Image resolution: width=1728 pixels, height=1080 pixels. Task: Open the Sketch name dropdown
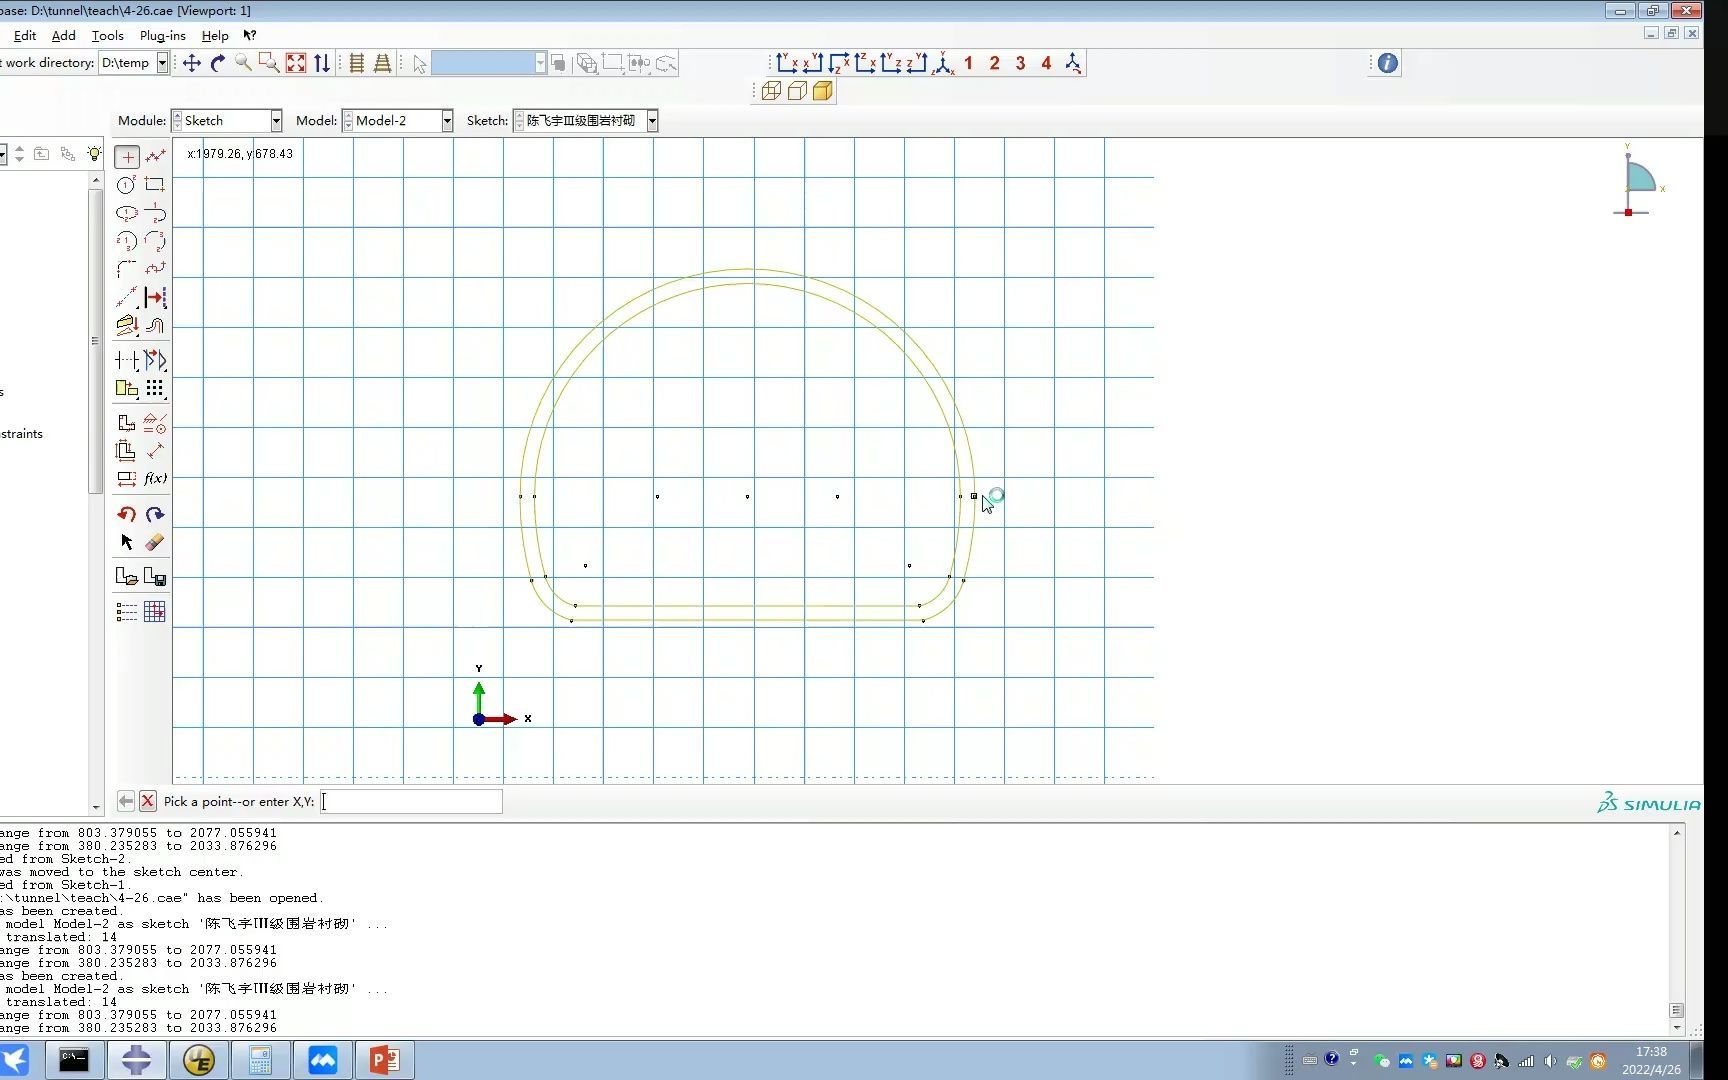point(652,121)
